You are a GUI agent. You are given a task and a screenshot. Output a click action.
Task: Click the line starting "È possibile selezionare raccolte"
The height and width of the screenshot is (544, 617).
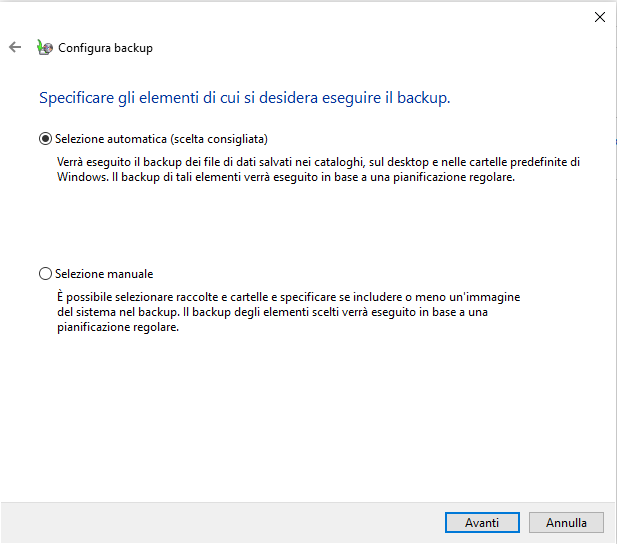(x=288, y=298)
